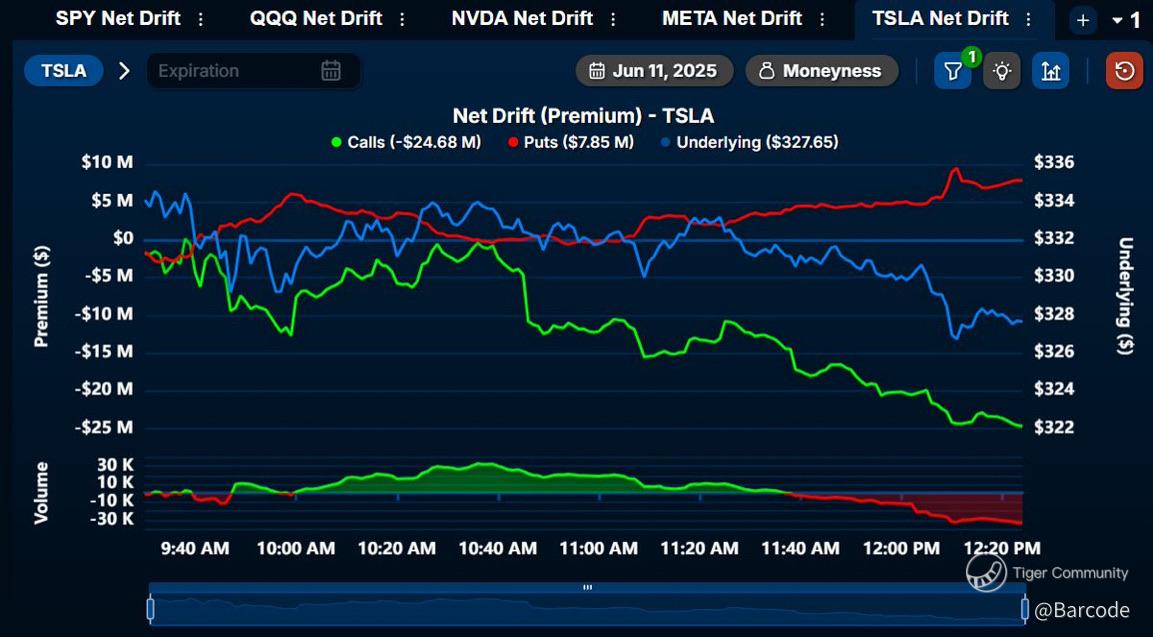1153x637 pixels.
Task: Grab the right range slider handle
Action: tap(1024, 609)
